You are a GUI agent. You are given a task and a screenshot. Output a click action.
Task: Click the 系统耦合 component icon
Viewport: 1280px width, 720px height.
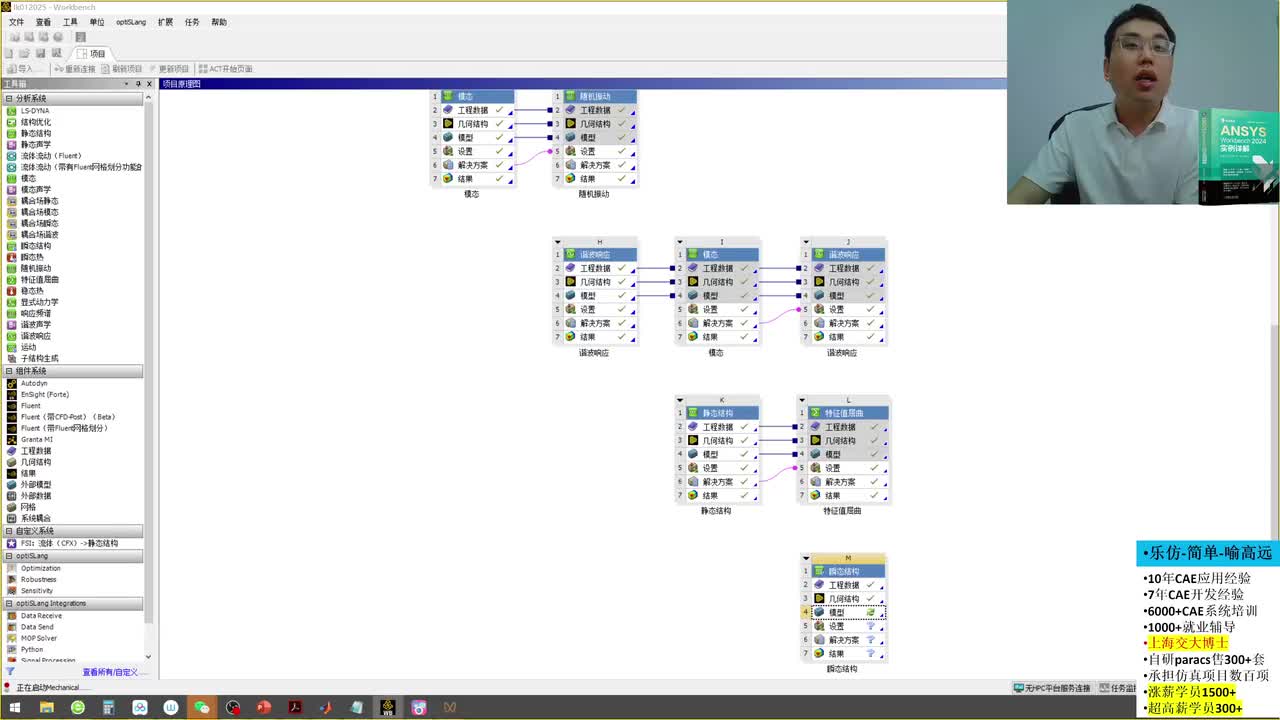click(x=12, y=518)
